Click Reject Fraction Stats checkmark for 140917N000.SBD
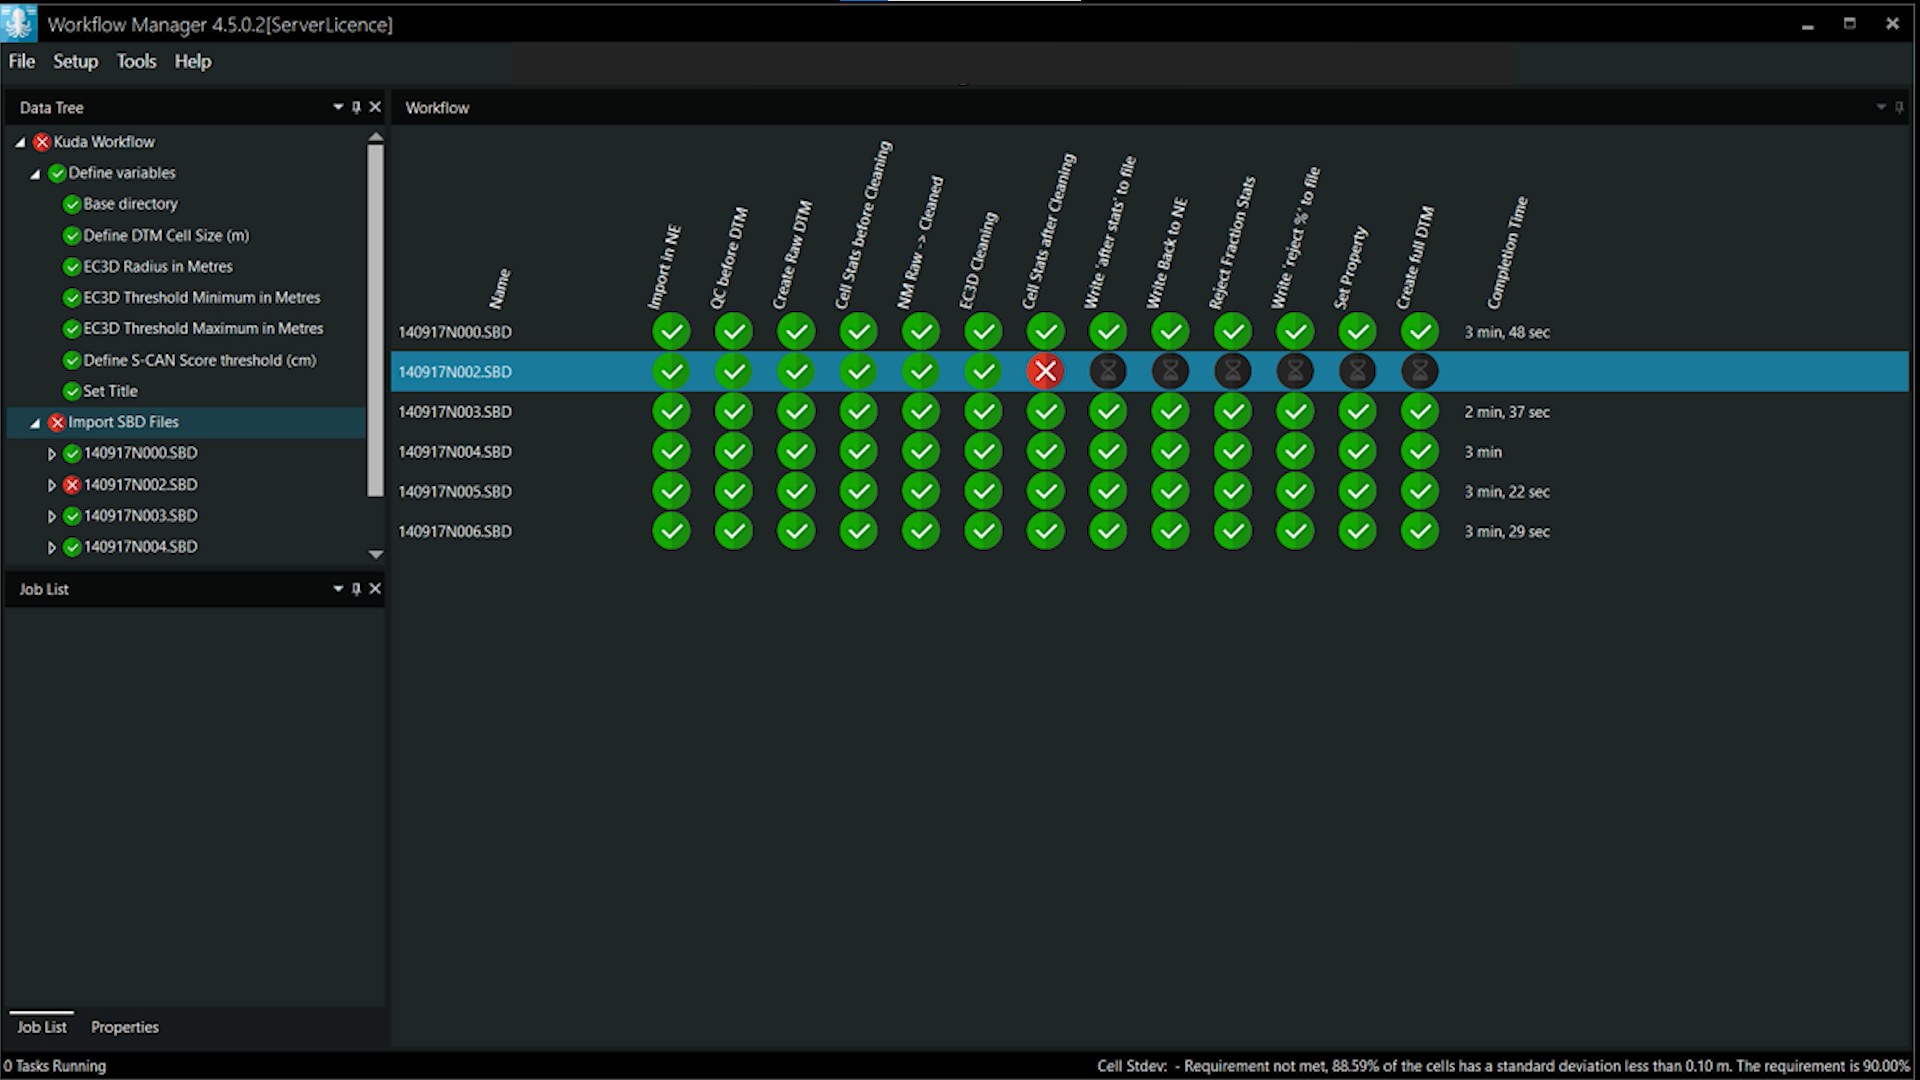The image size is (1920, 1080). tap(1233, 332)
